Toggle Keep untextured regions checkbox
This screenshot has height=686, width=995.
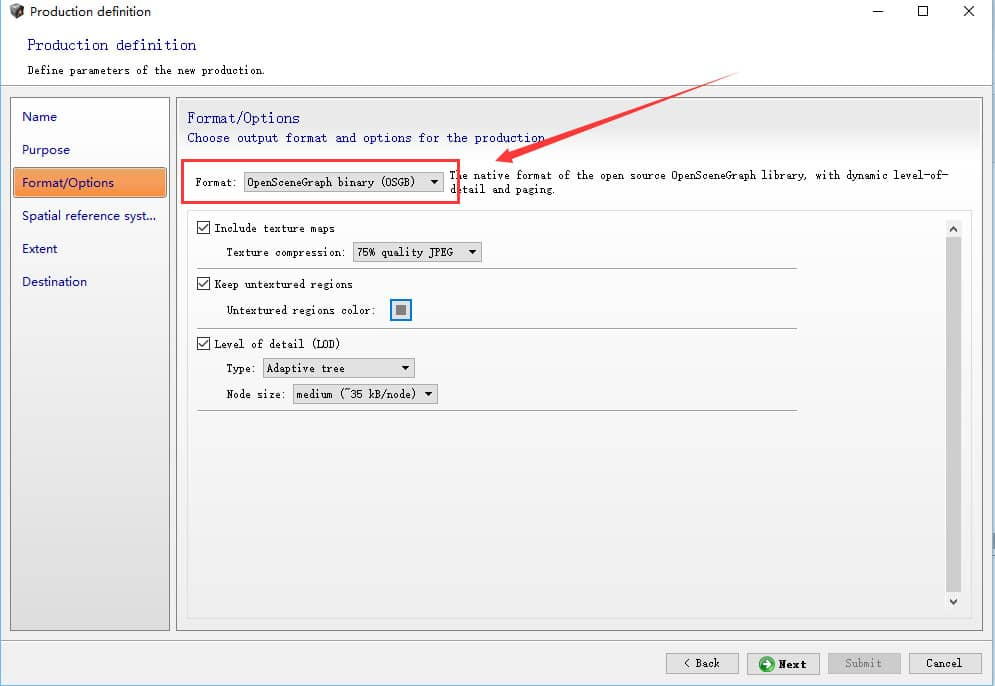click(205, 284)
